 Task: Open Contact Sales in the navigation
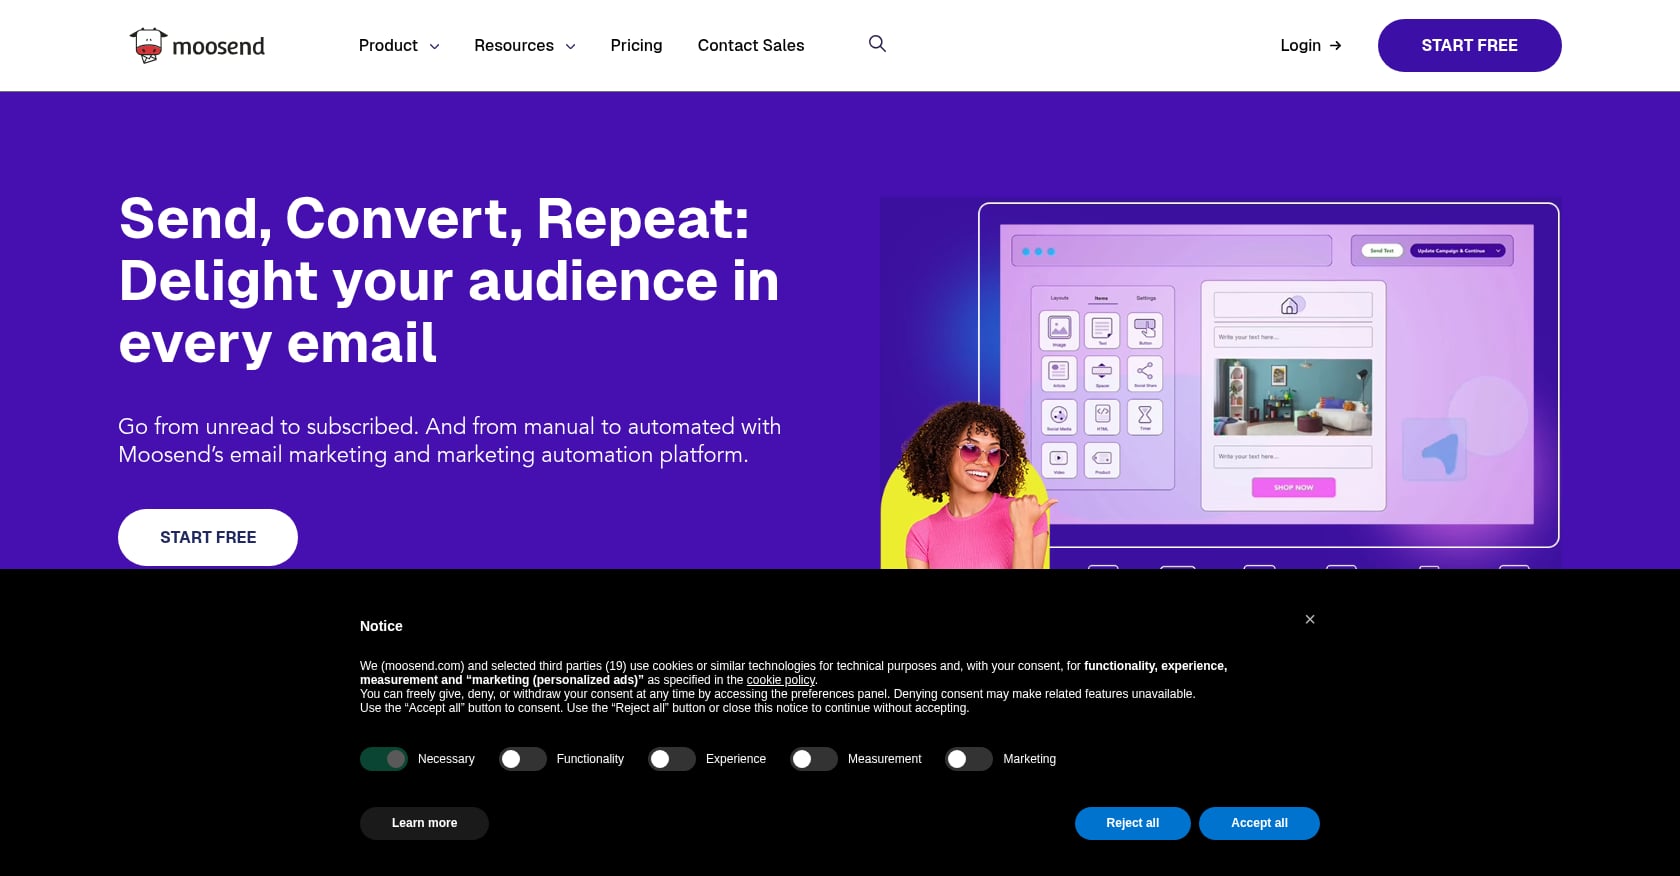click(751, 46)
